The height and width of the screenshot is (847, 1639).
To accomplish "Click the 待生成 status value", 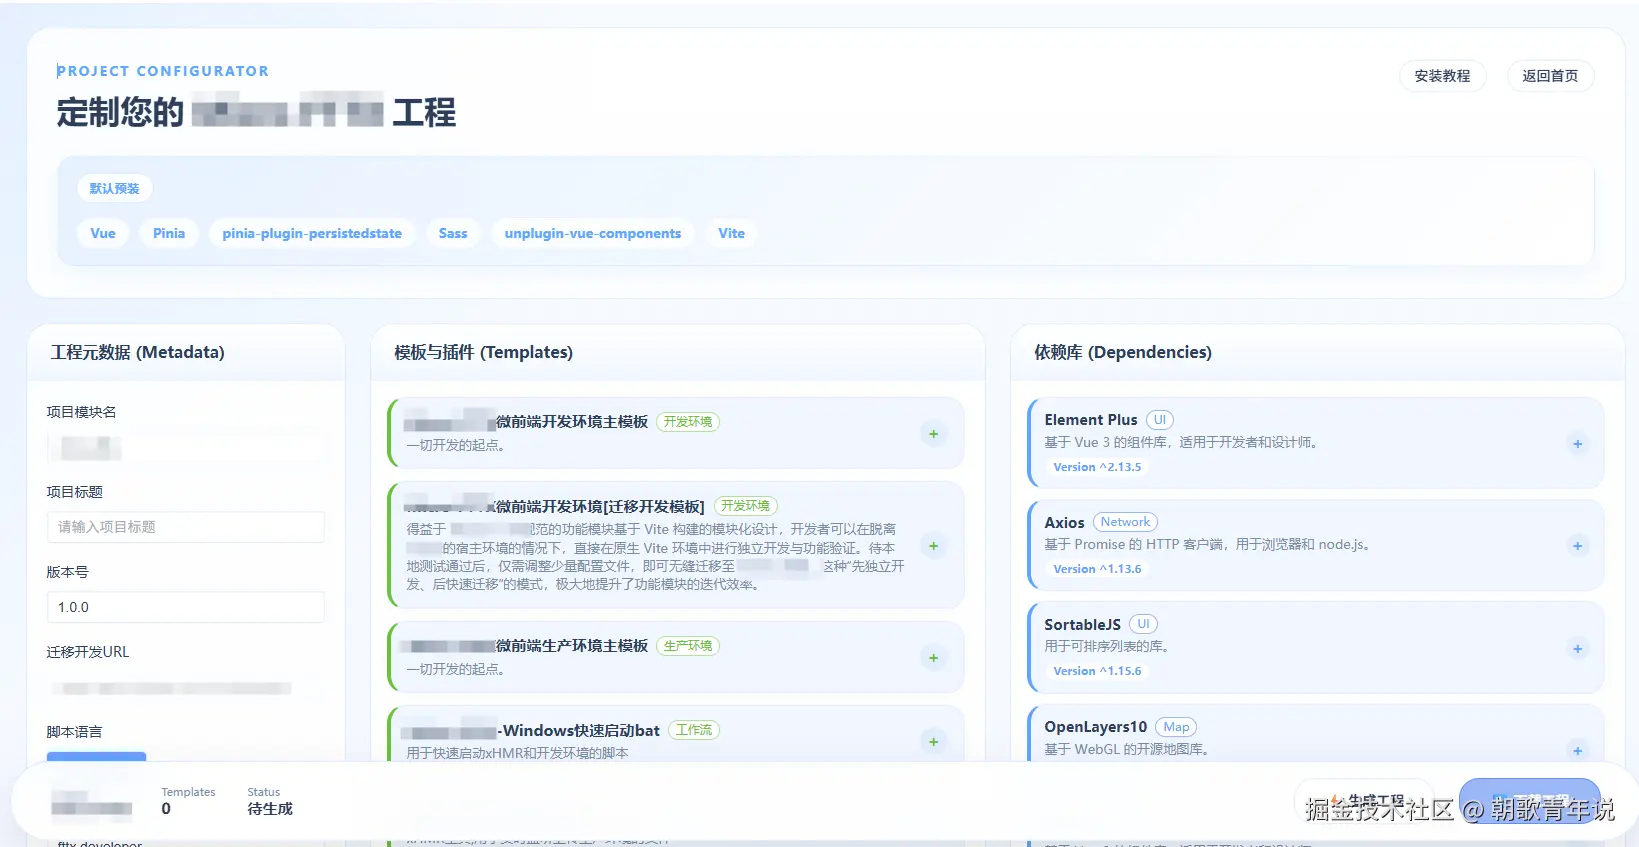I will (x=270, y=809).
